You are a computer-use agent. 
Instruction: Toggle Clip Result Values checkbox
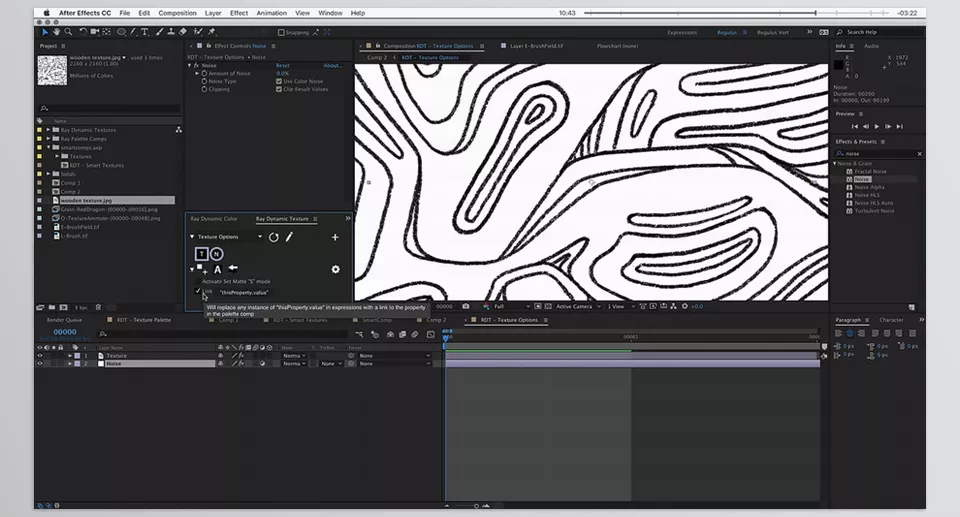279,89
